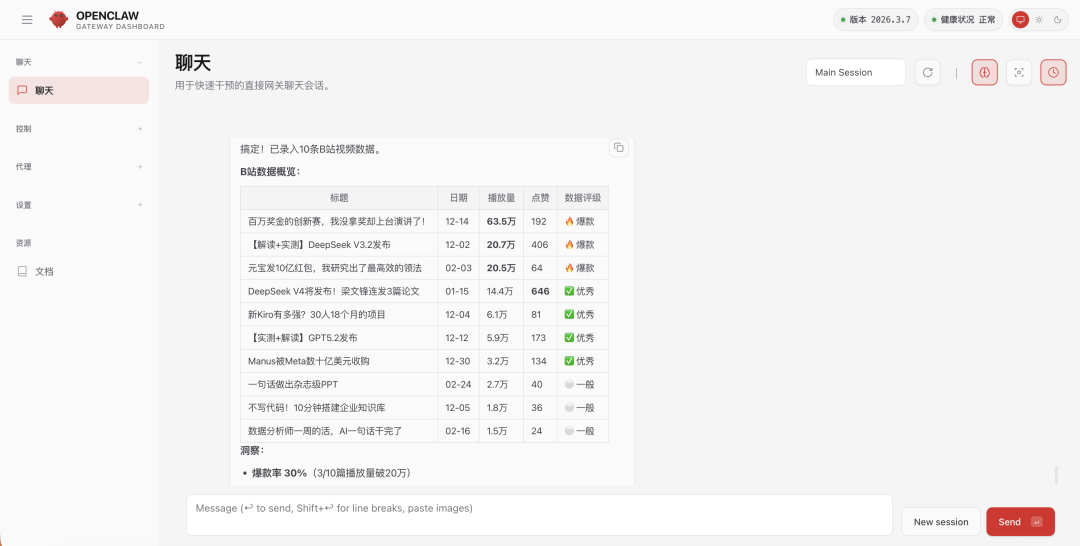1080x546 pixels.
Task: Click the OpenClaw red mascot logo
Action: pos(59,19)
